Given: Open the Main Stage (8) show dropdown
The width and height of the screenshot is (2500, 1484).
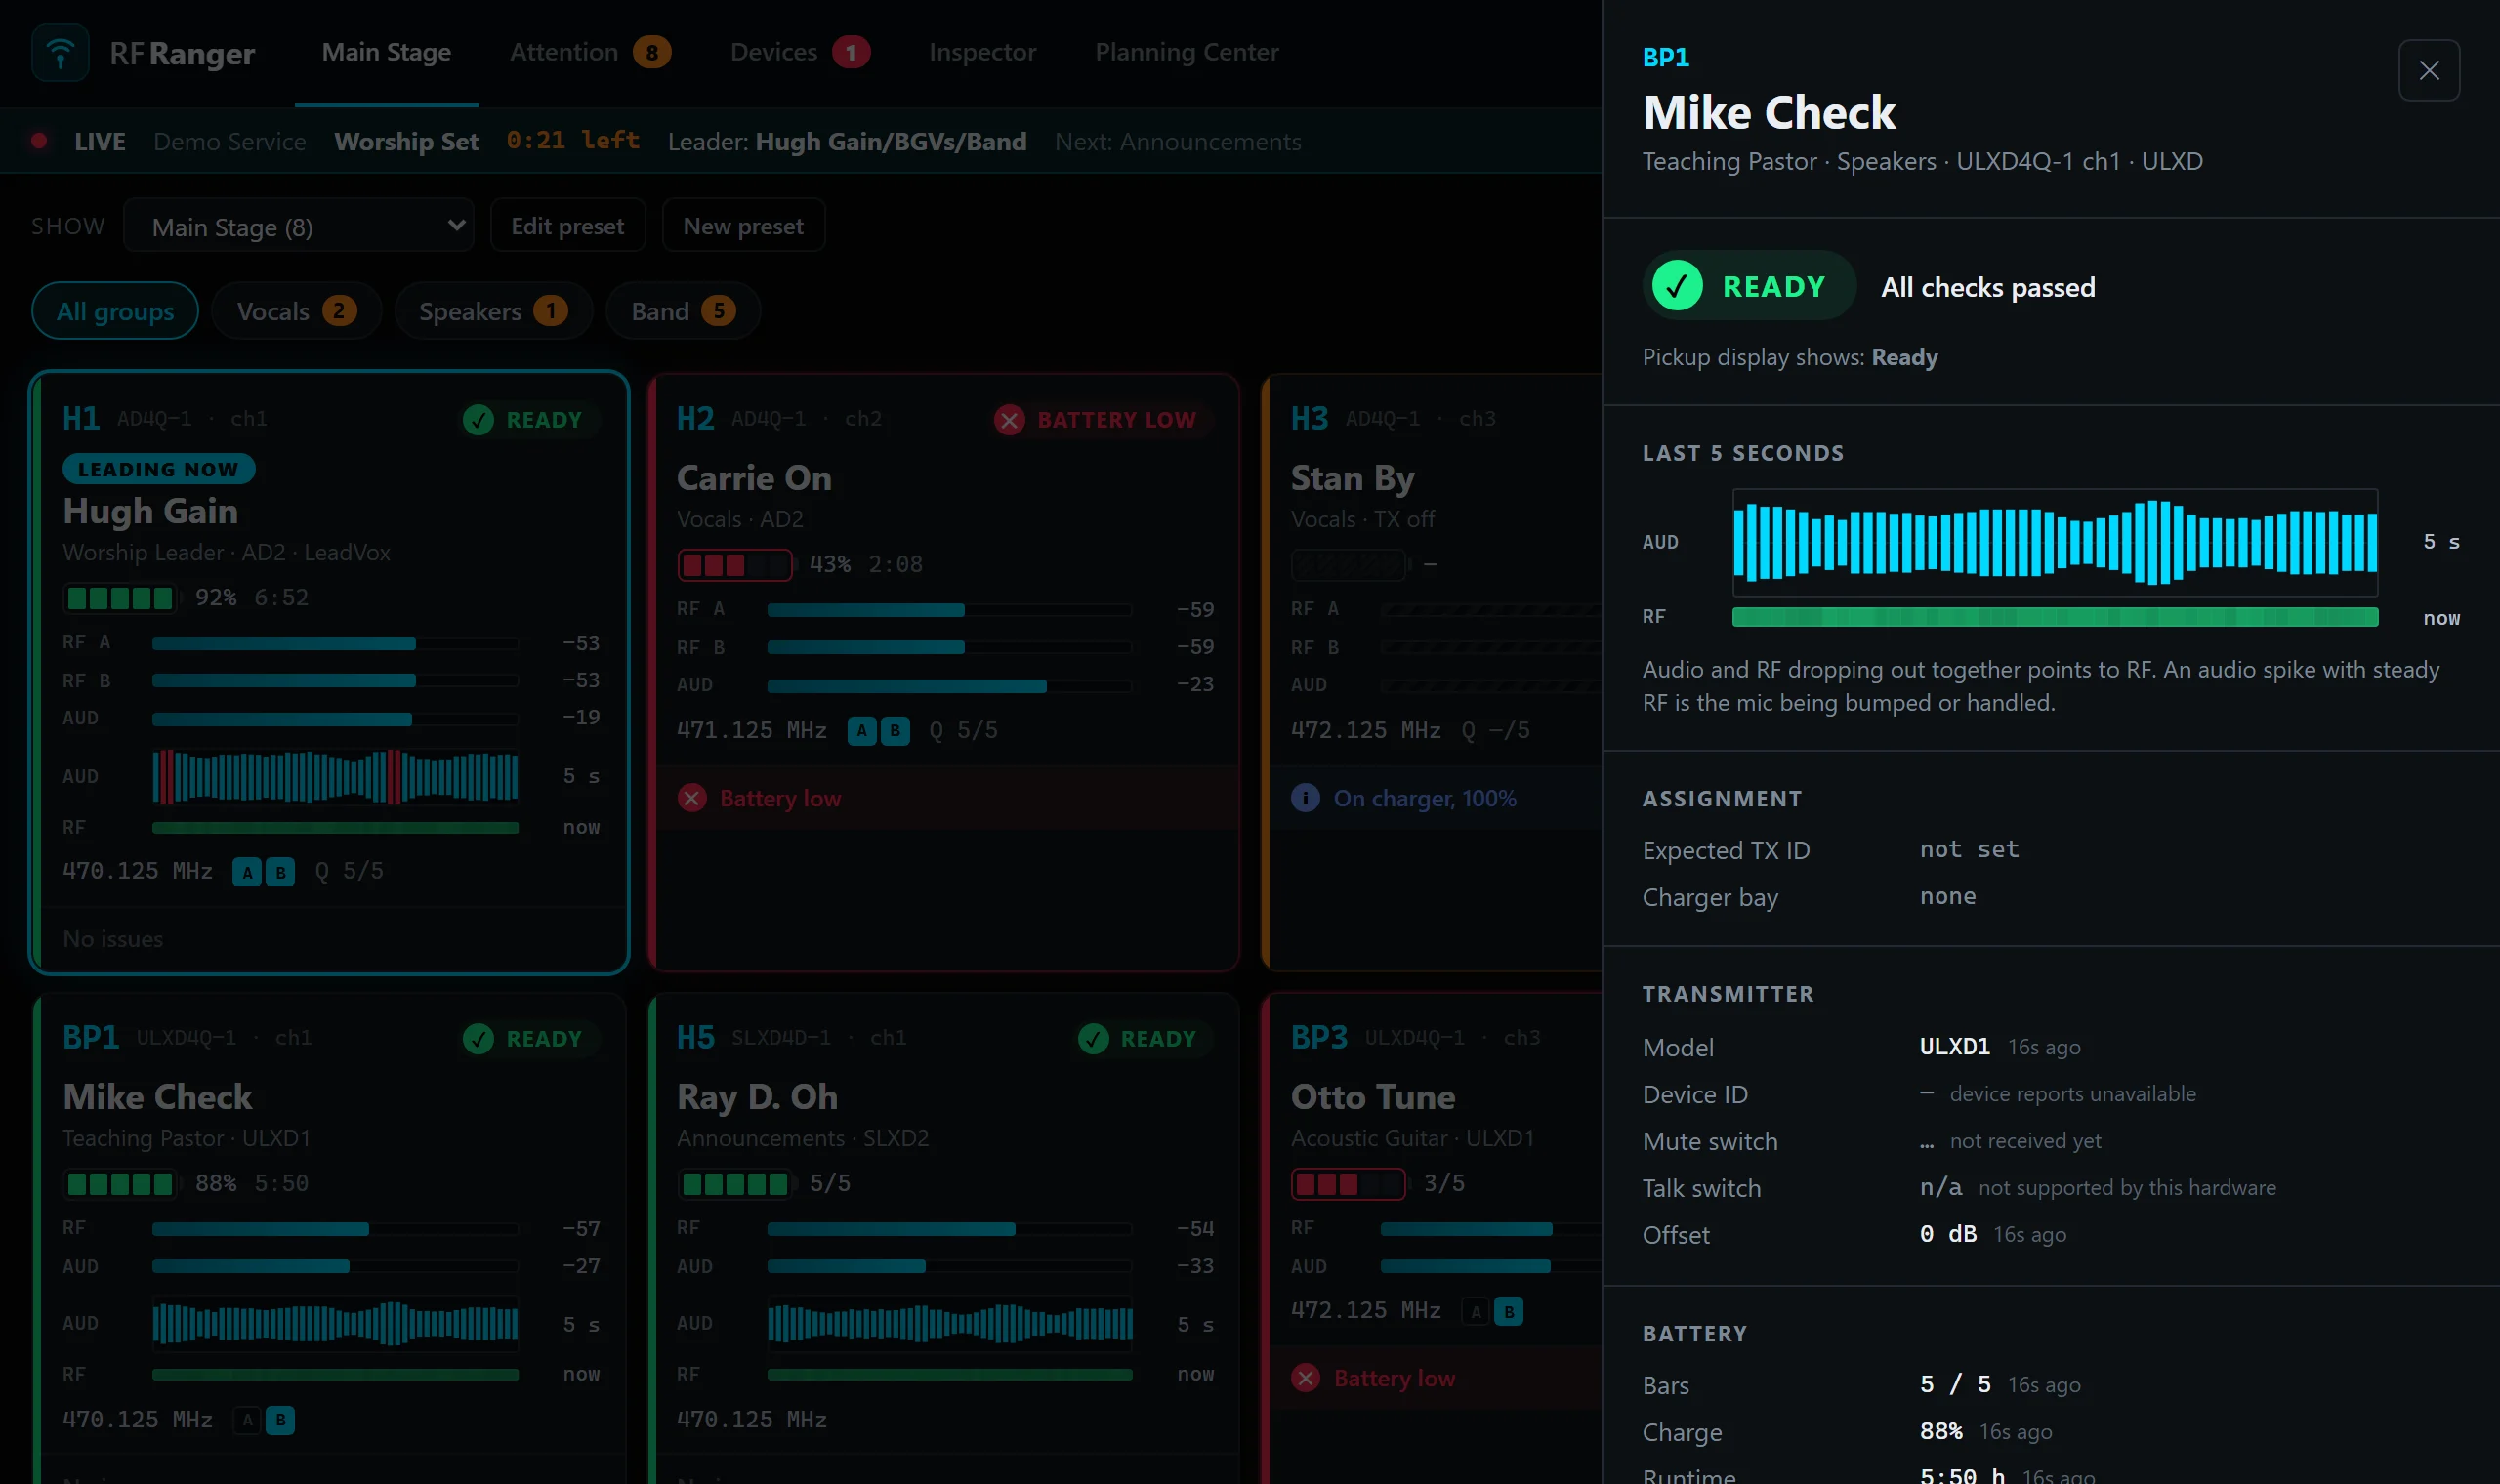Looking at the screenshot, I should click(298, 226).
